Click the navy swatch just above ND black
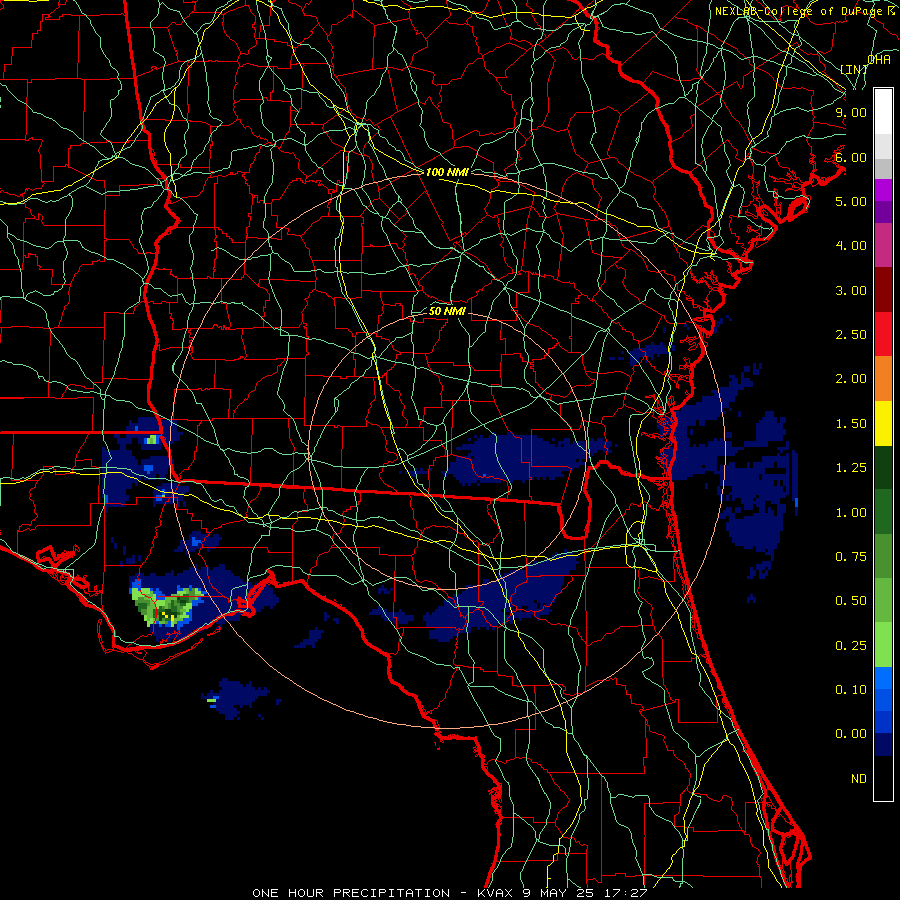This screenshot has height=900, width=900. (x=883, y=745)
